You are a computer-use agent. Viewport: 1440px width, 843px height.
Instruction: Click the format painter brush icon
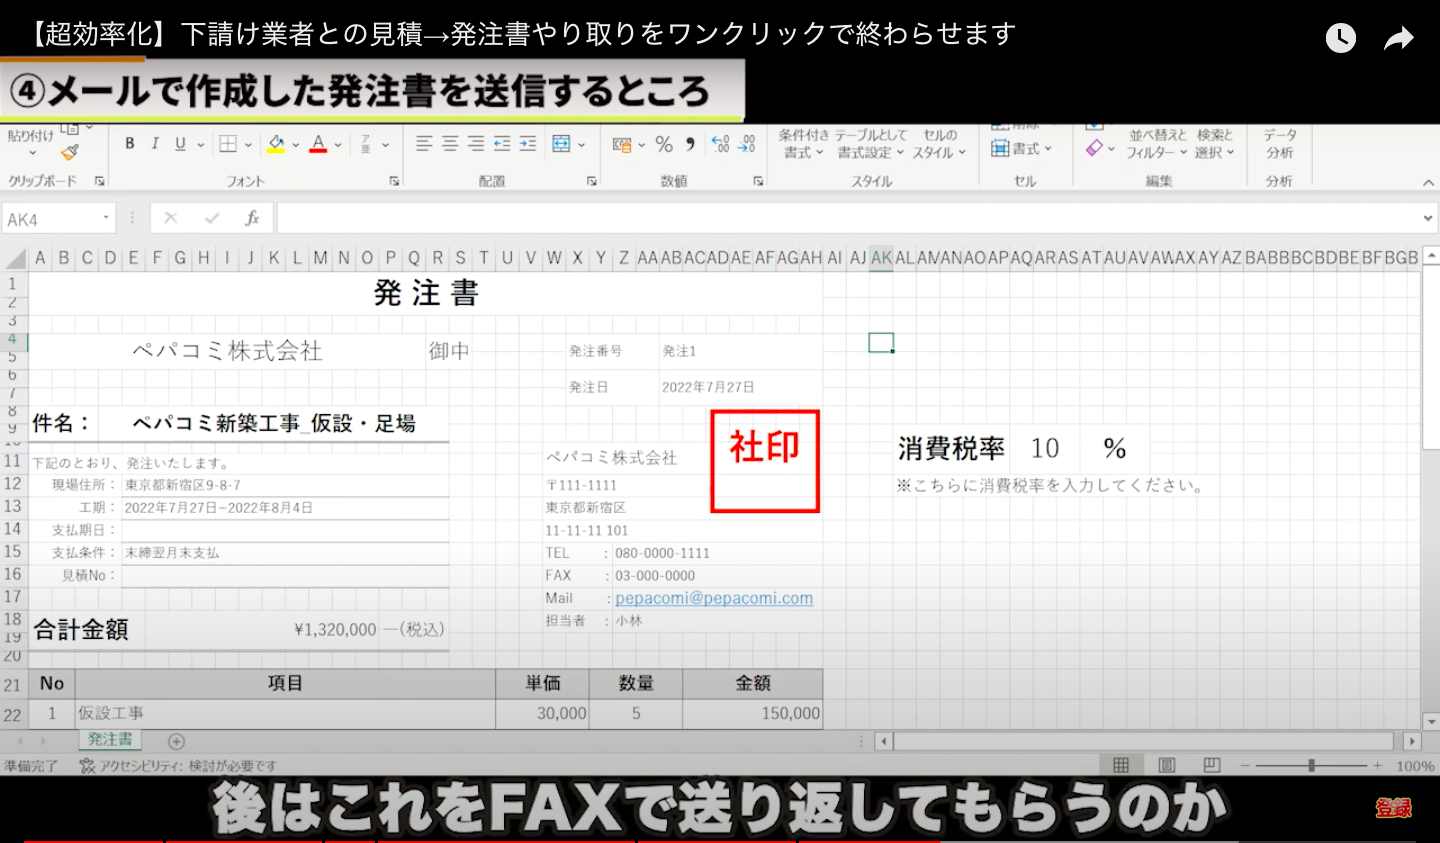[x=69, y=152]
